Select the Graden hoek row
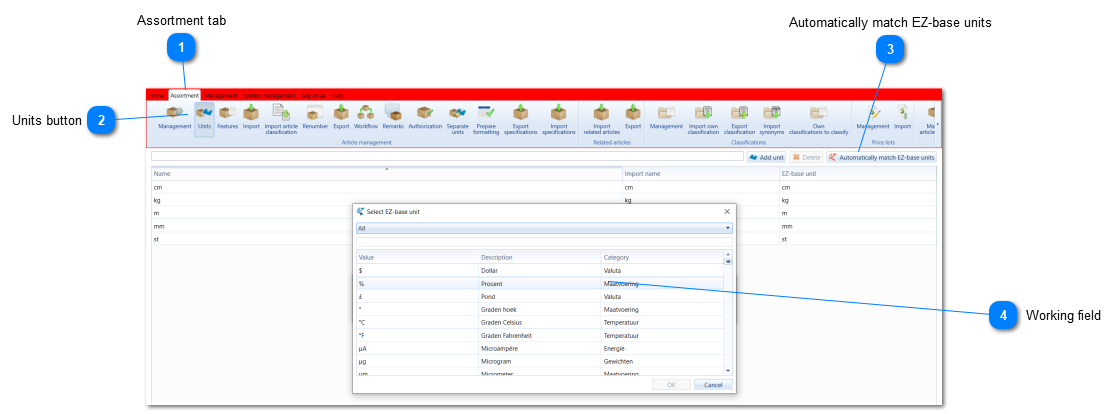The image size is (1117, 414). (x=540, y=309)
